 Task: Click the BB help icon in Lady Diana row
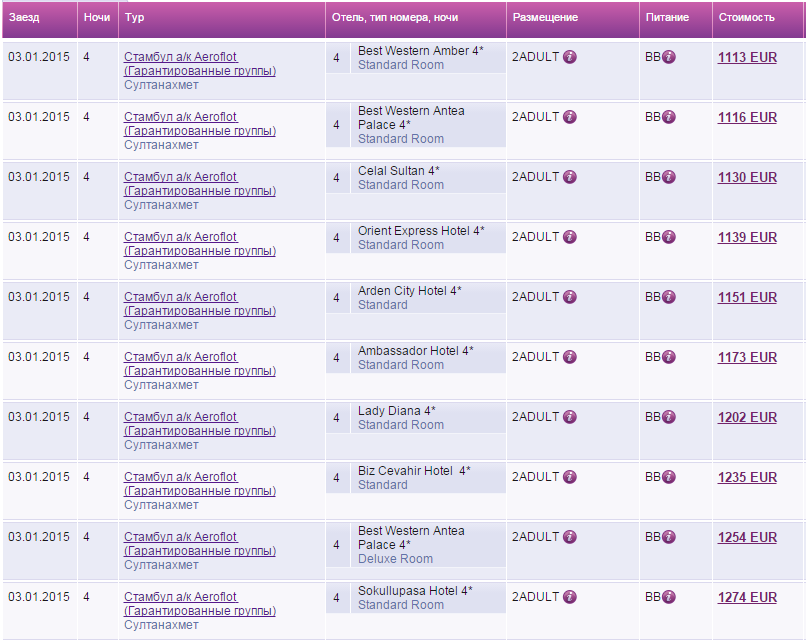point(669,417)
